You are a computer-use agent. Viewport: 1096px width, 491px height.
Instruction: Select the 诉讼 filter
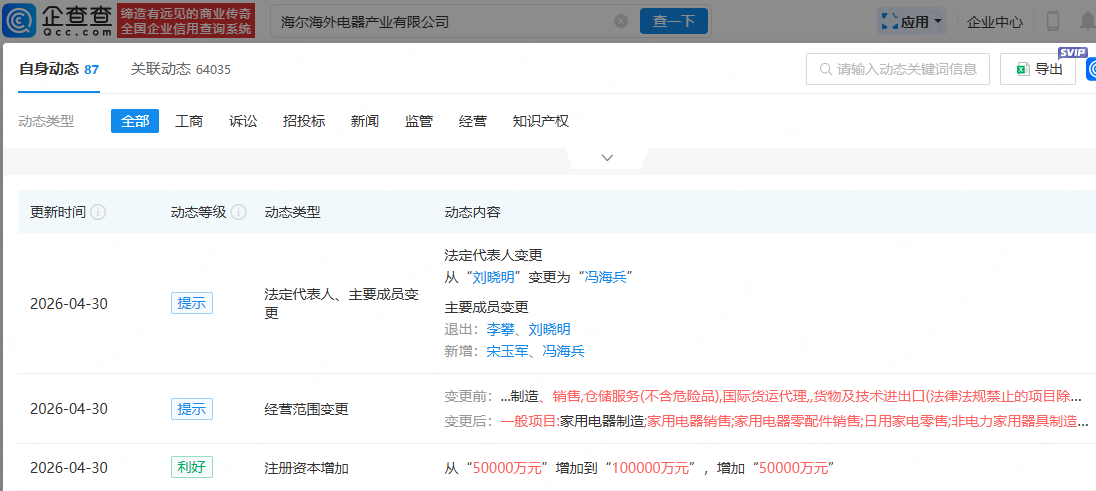coord(243,121)
